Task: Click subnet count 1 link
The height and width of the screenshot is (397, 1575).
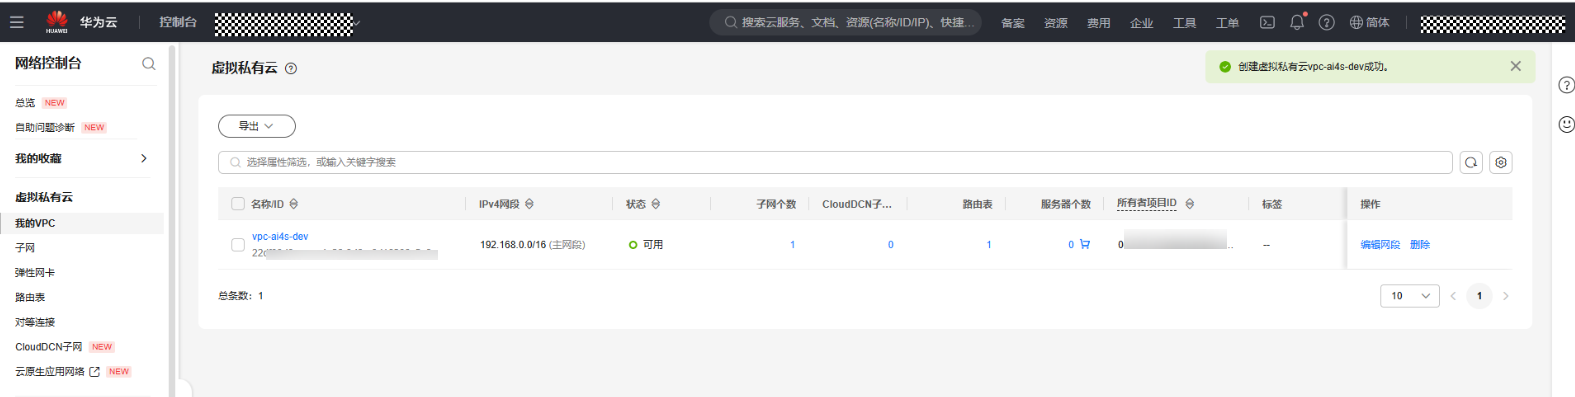Action: (x=793, y=245)
